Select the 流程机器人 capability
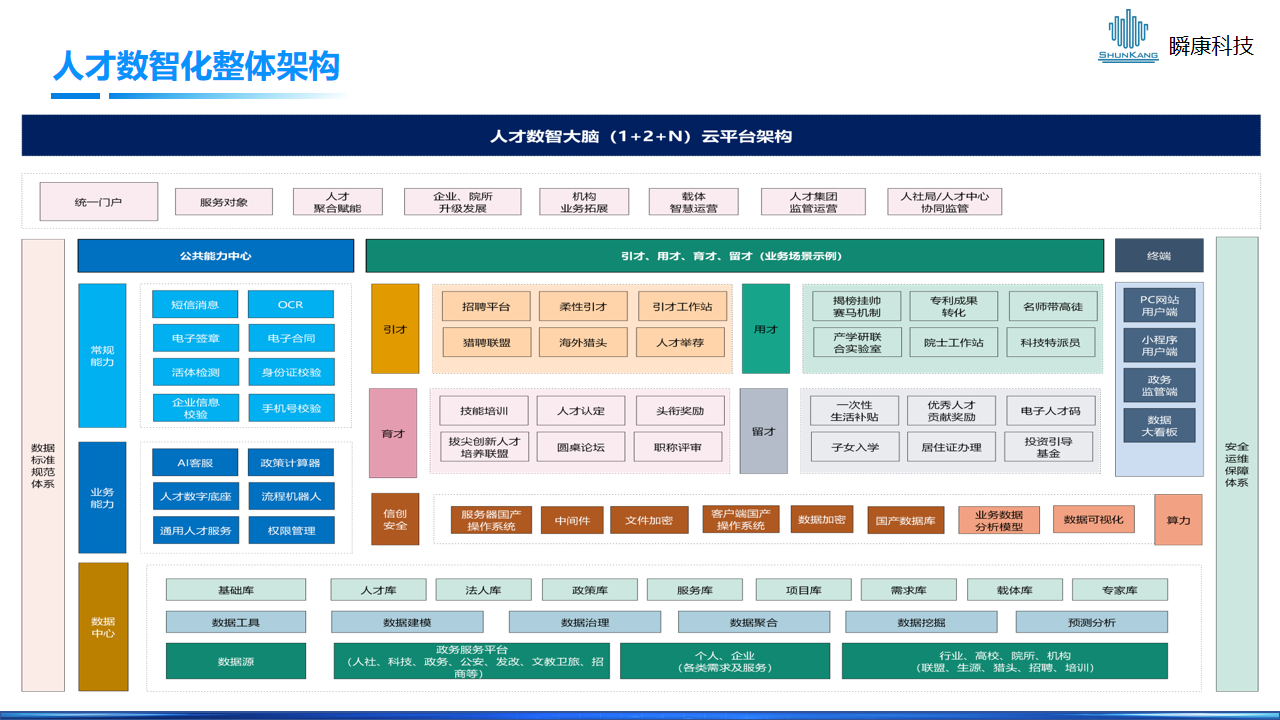Image resolution: width=1280 pixels, height=720 pixels. pyautogui.click(x=291, y=496)
